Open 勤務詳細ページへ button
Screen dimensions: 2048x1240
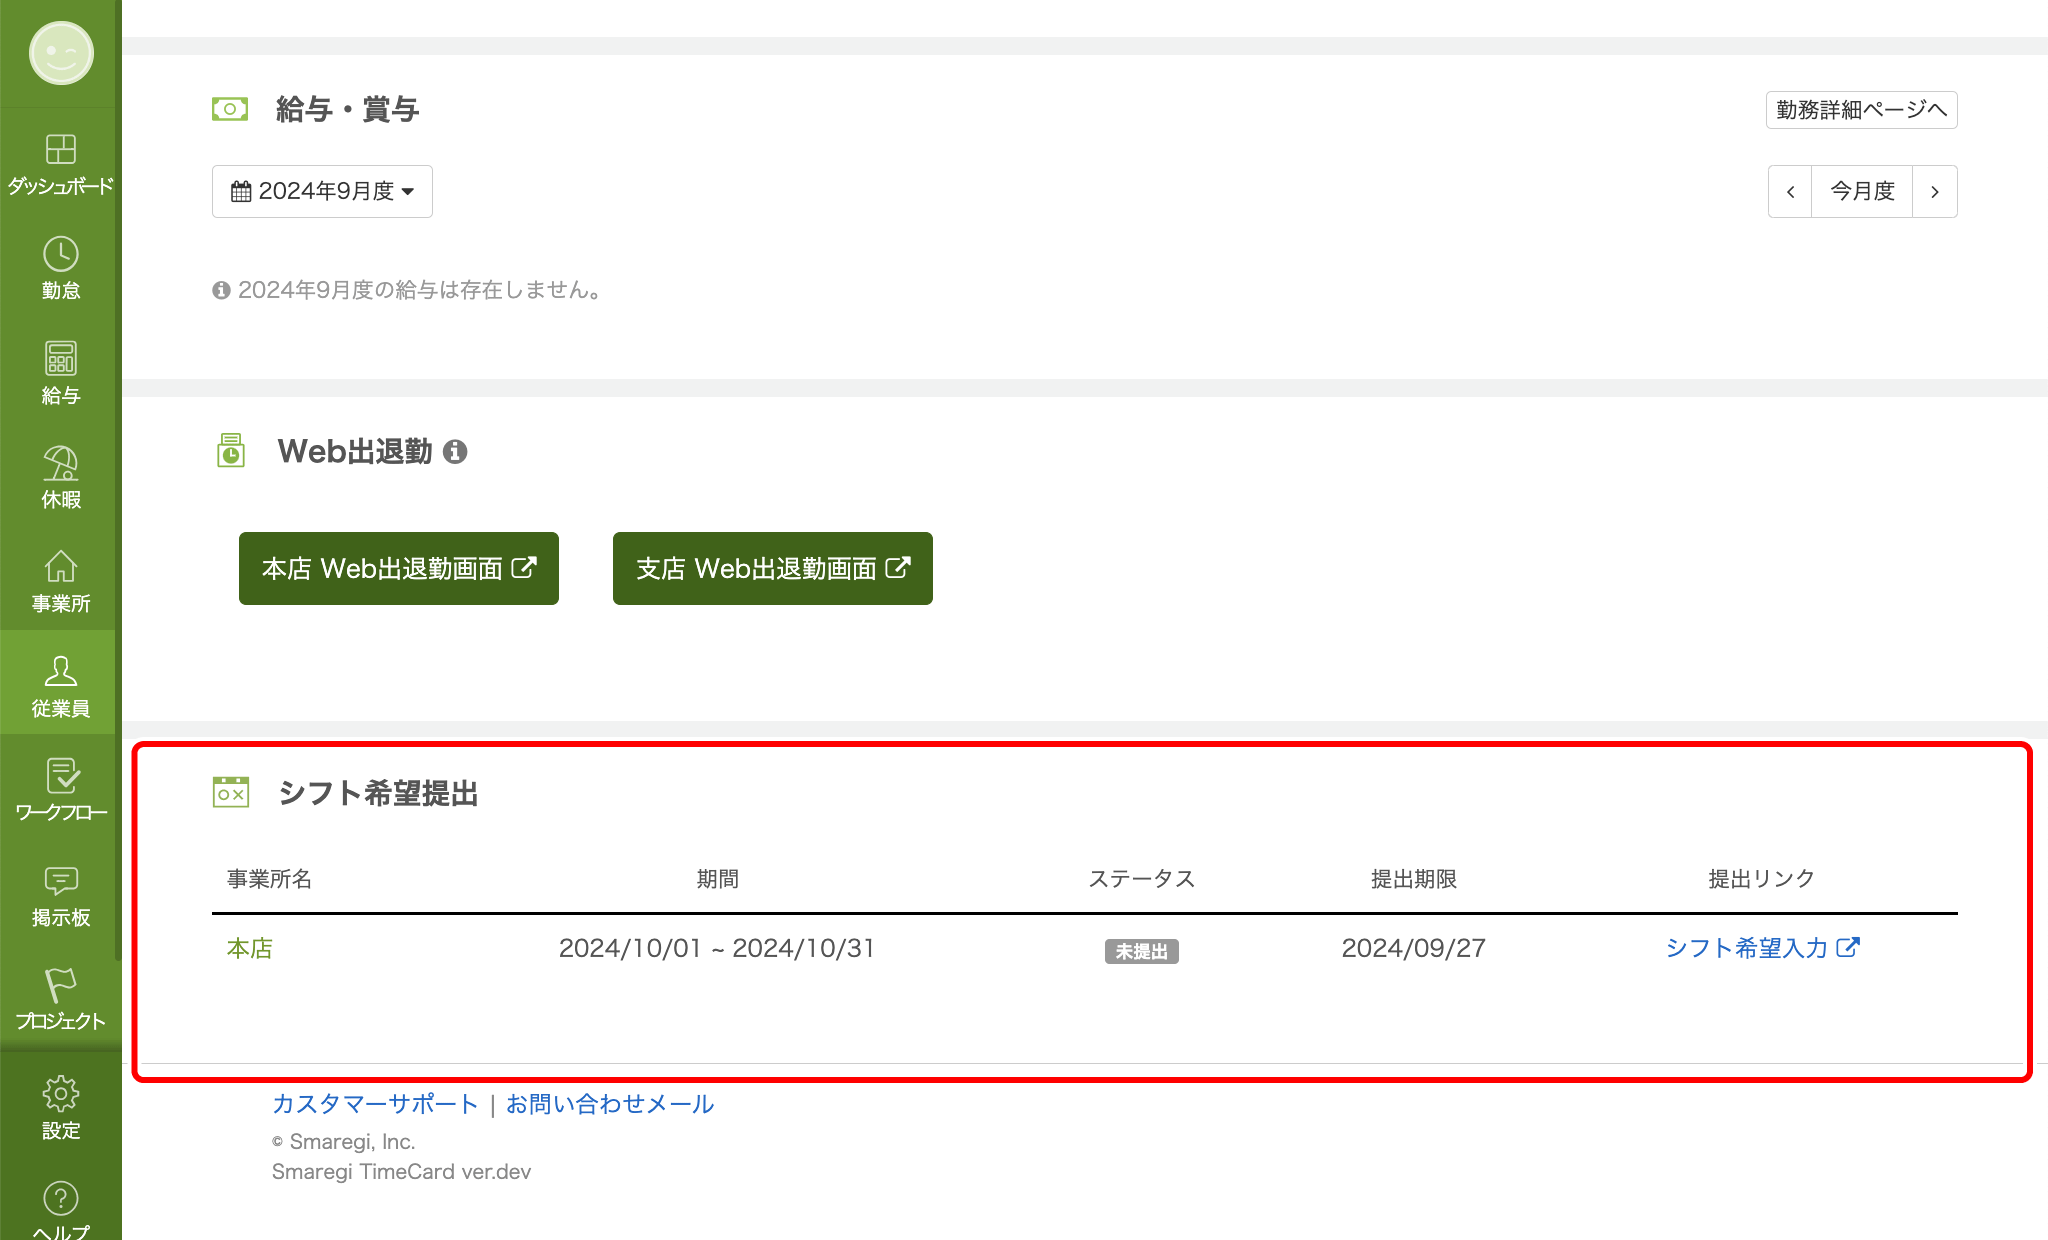pos(1862,110)
